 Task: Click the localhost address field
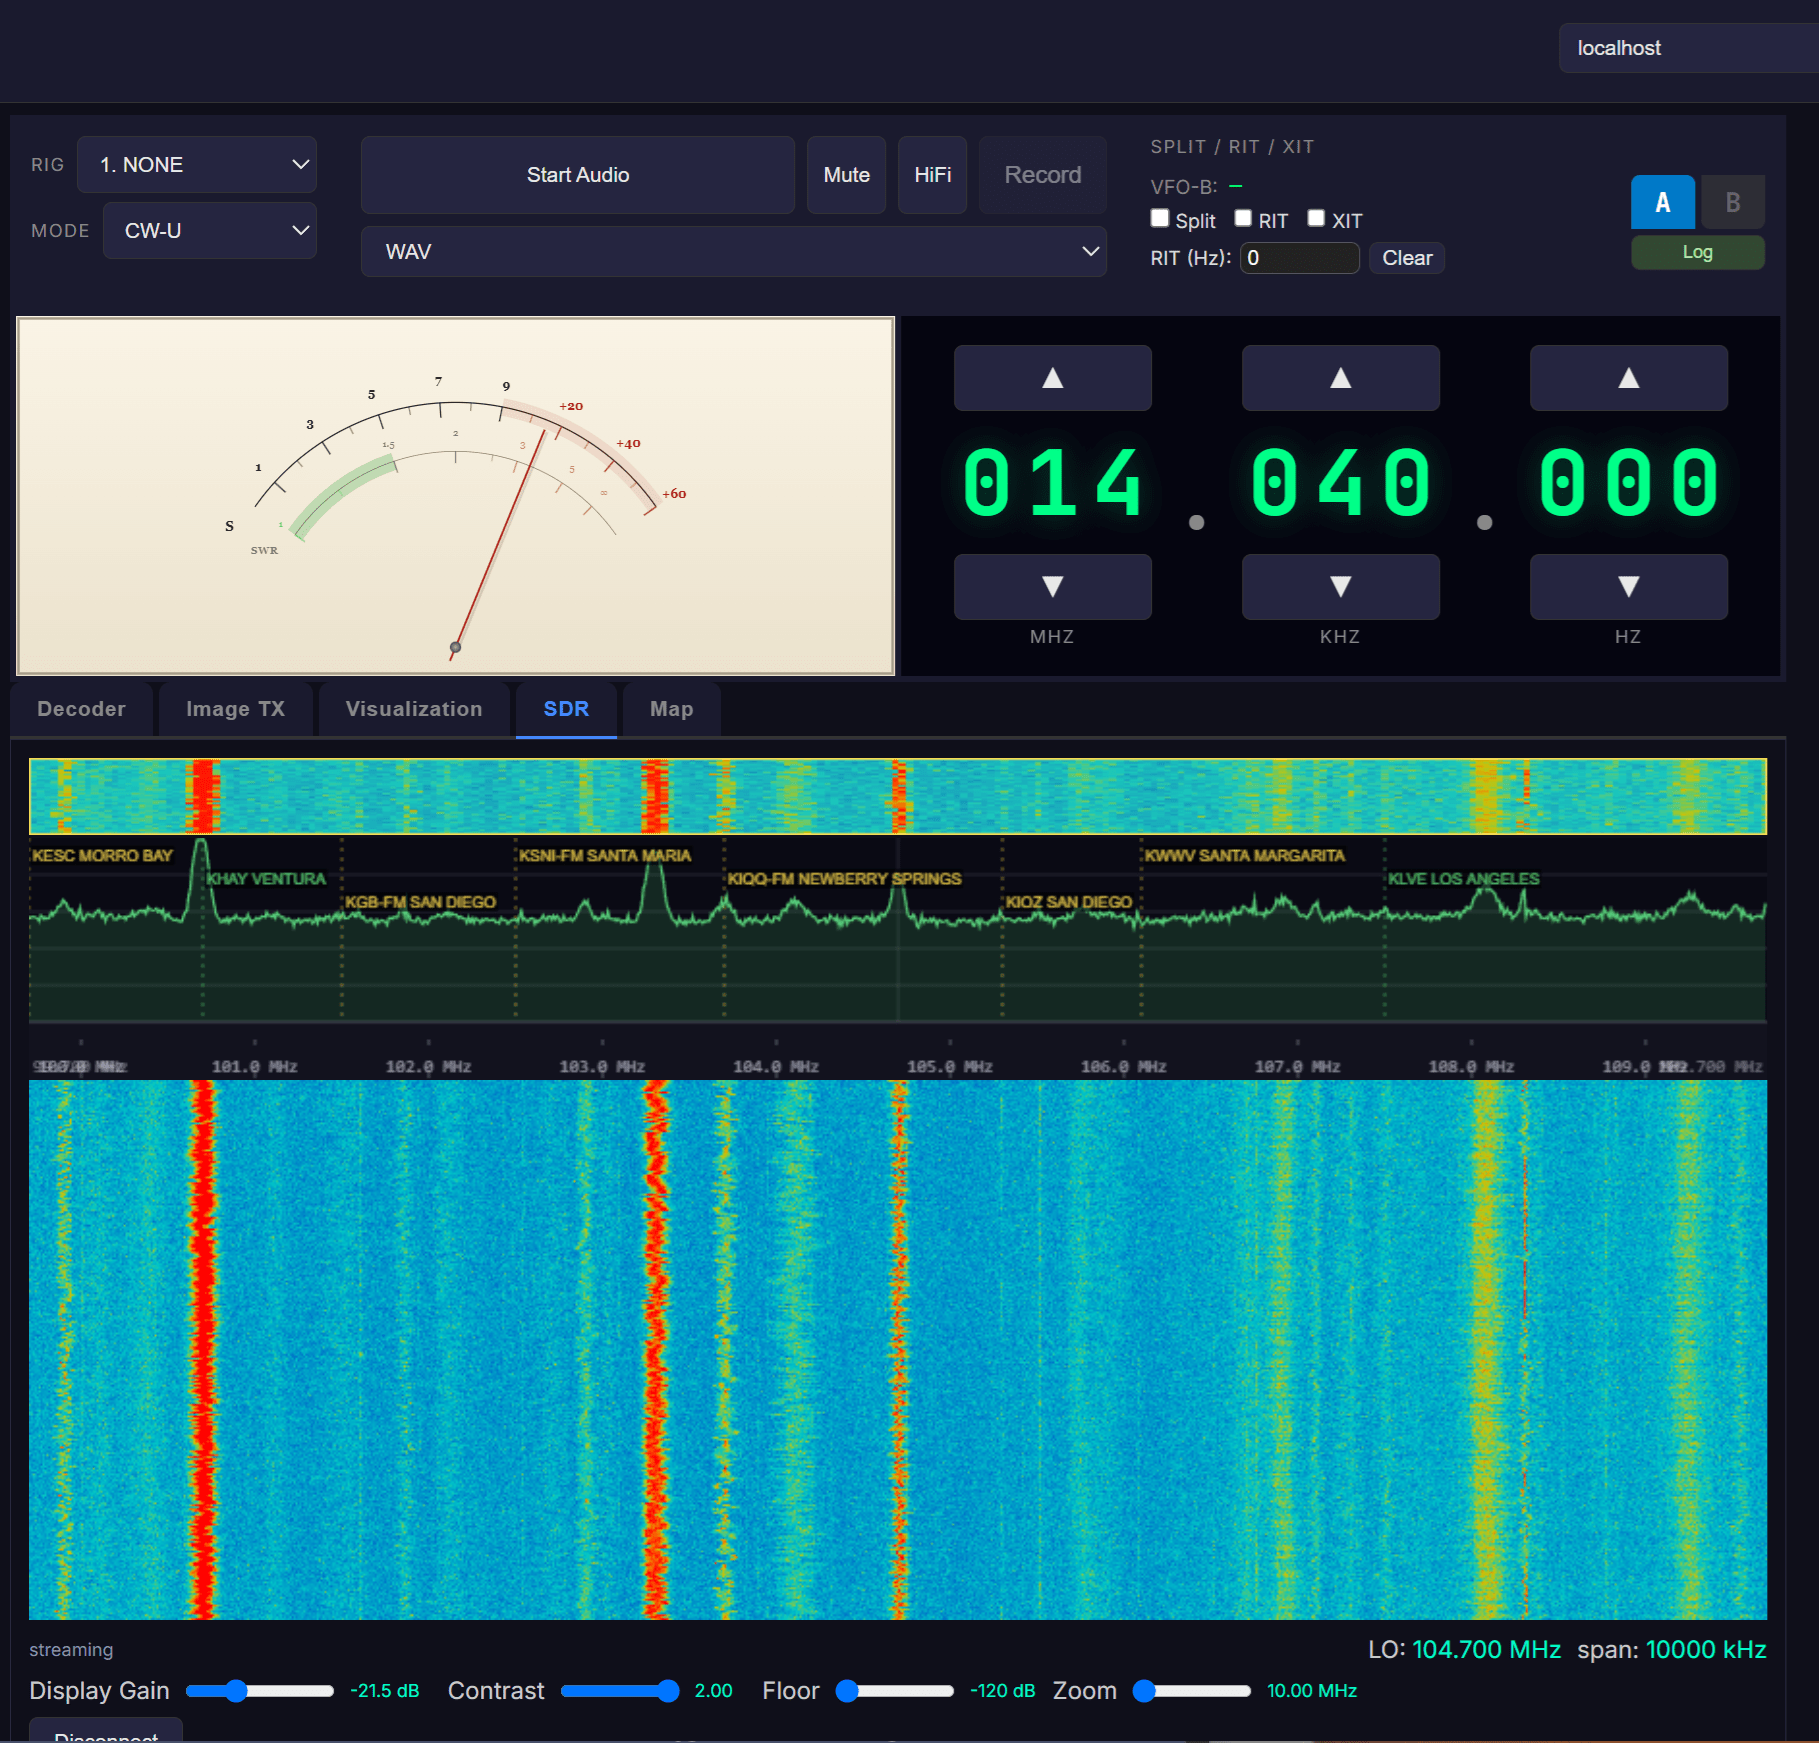pyautogui.click(x=1688, y=48)
